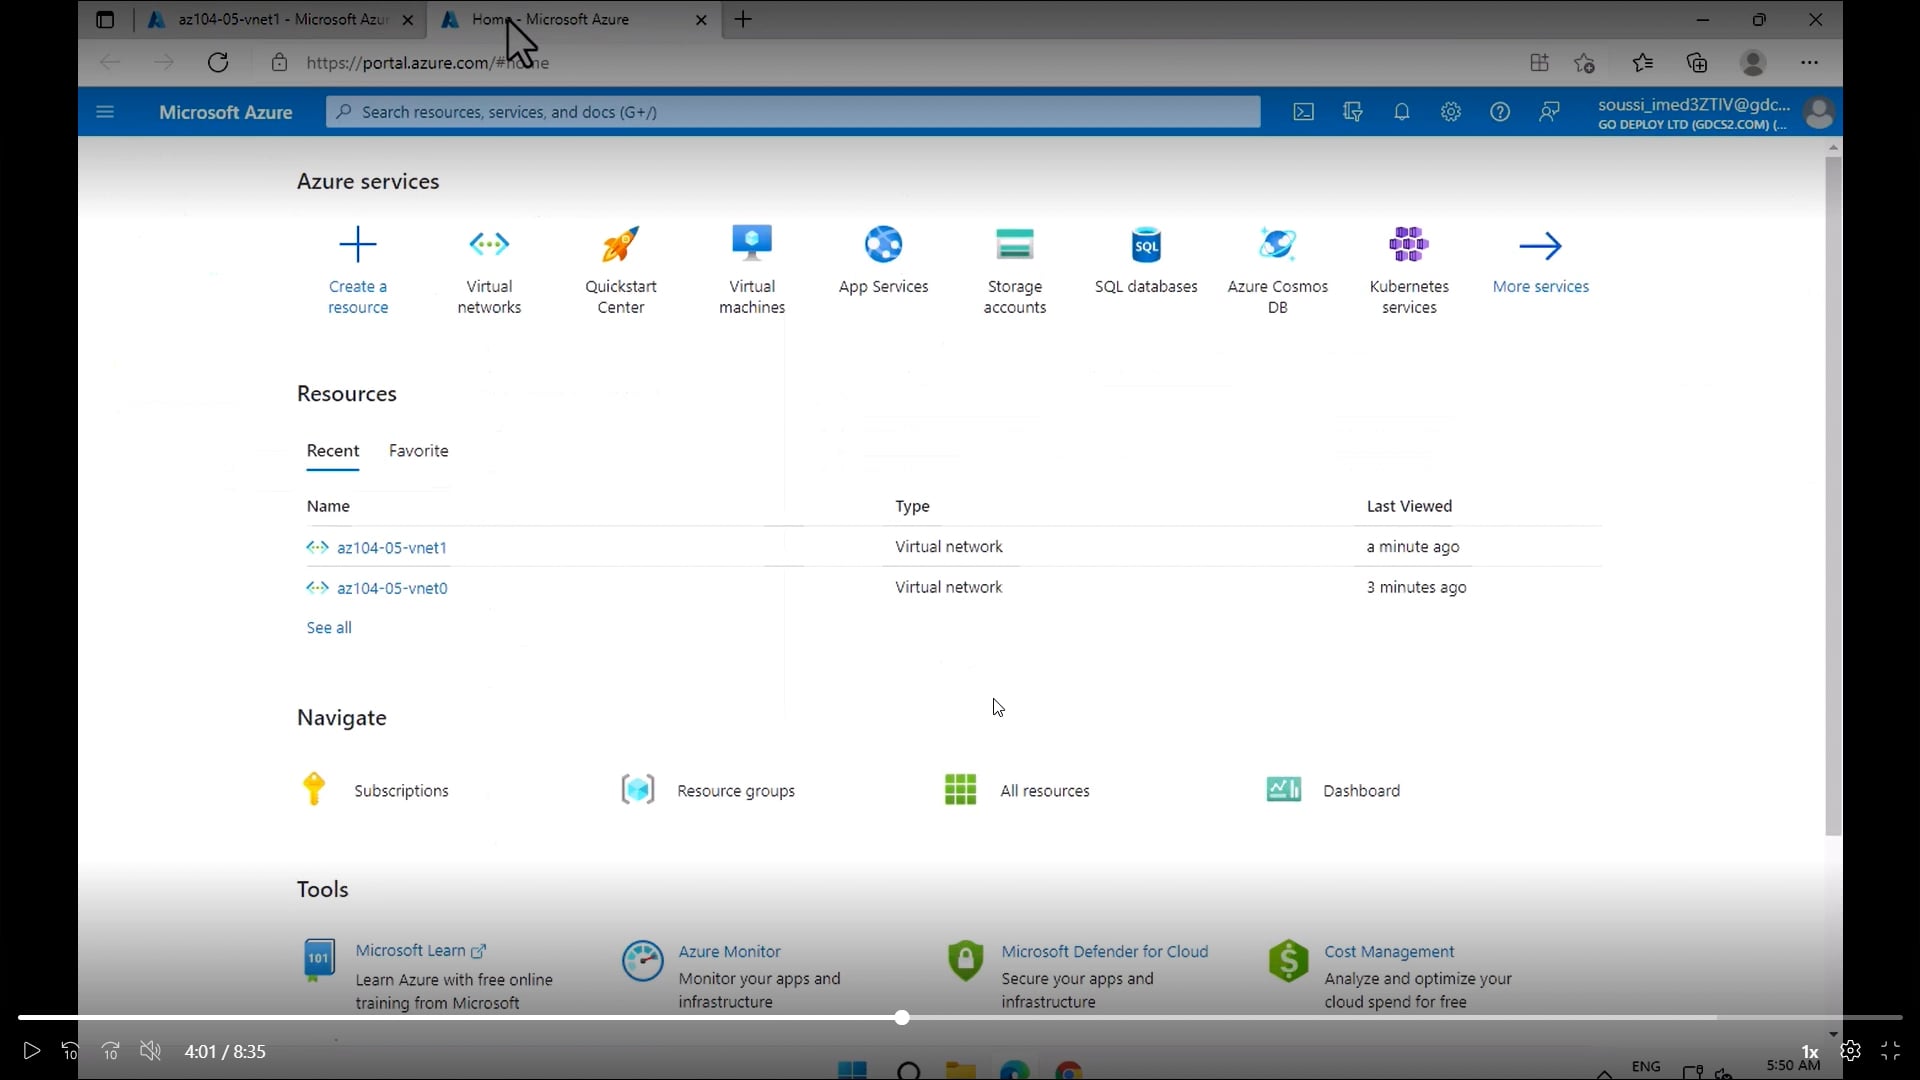Open the portal hamburger menu
The image size is (1920, 1080).
(x=104, y=111)
